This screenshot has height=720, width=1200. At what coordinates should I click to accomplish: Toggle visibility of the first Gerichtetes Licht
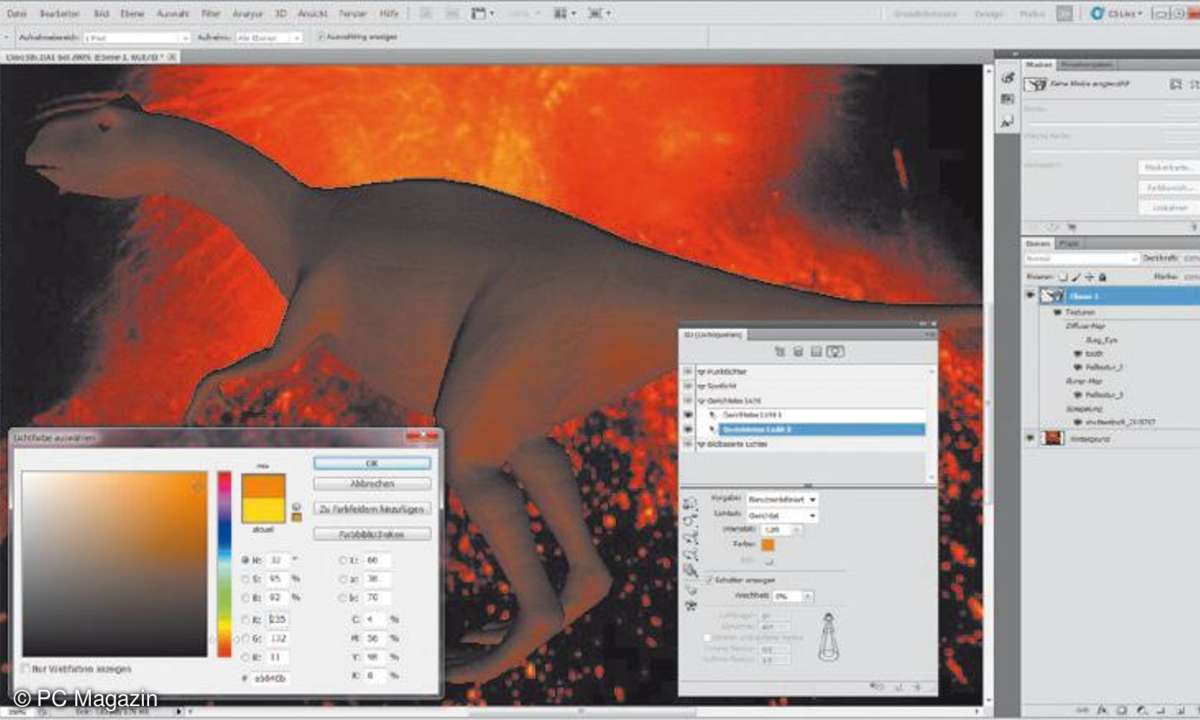688,414
